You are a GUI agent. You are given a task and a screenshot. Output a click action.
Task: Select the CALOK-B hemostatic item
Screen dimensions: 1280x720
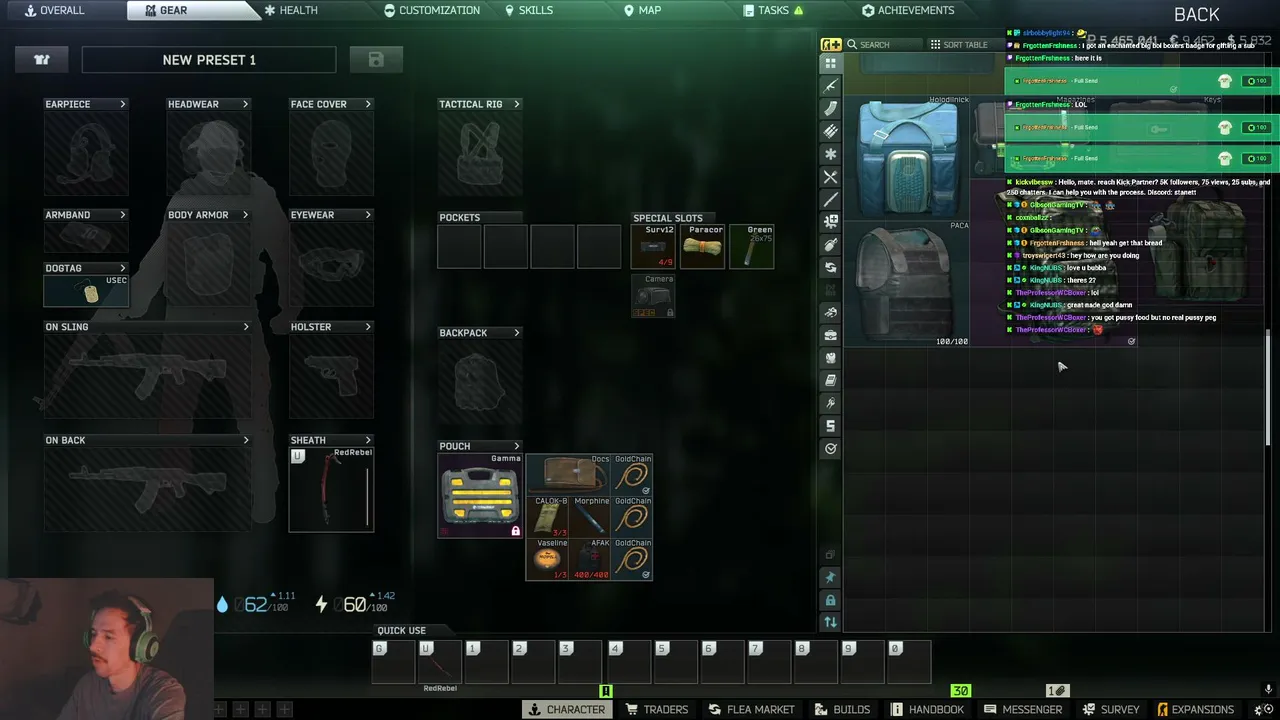(547, 517)
